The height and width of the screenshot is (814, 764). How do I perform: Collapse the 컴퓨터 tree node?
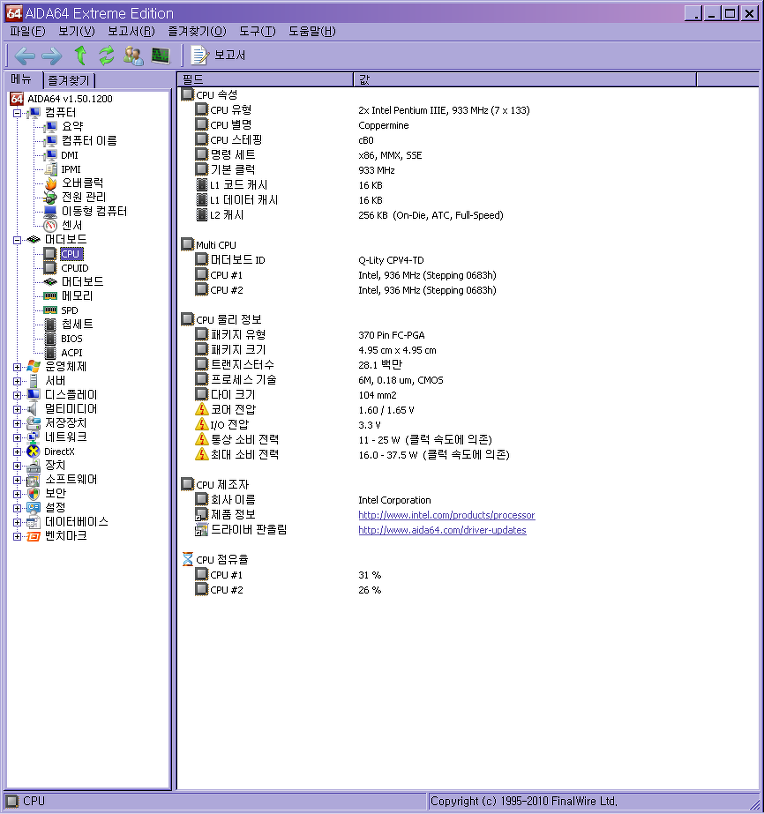(x=17, y=113)
